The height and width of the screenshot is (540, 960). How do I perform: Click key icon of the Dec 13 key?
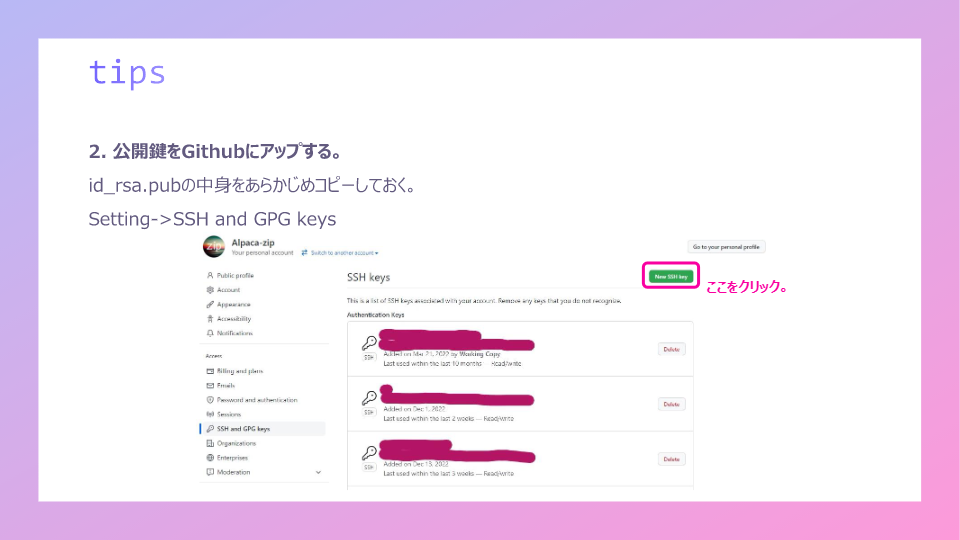pos(369,453)
